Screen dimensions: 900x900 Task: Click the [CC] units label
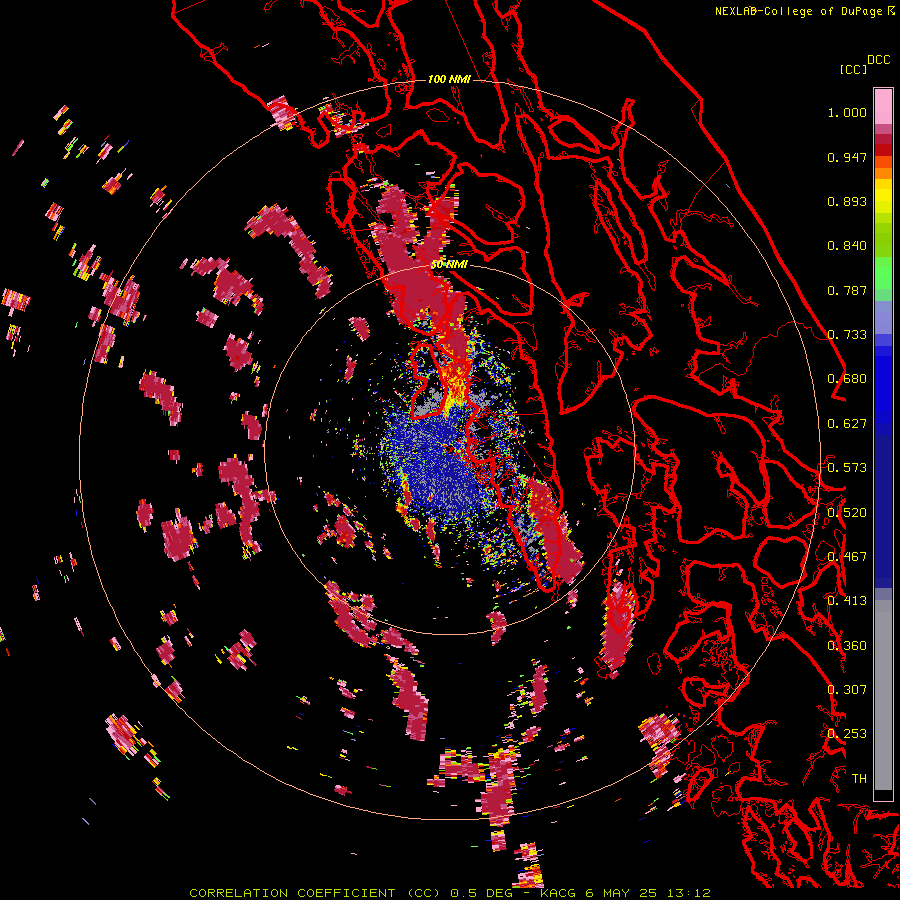[853, 69]
